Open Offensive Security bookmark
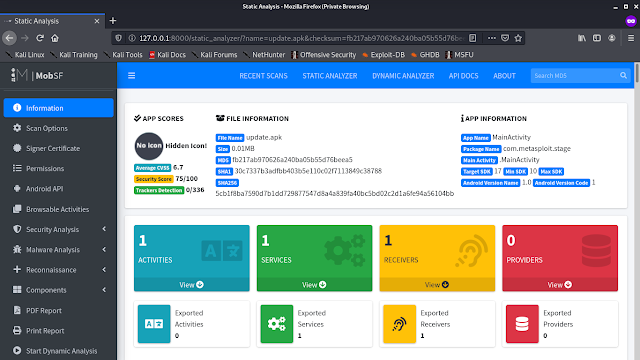 (x=323, y=55)
